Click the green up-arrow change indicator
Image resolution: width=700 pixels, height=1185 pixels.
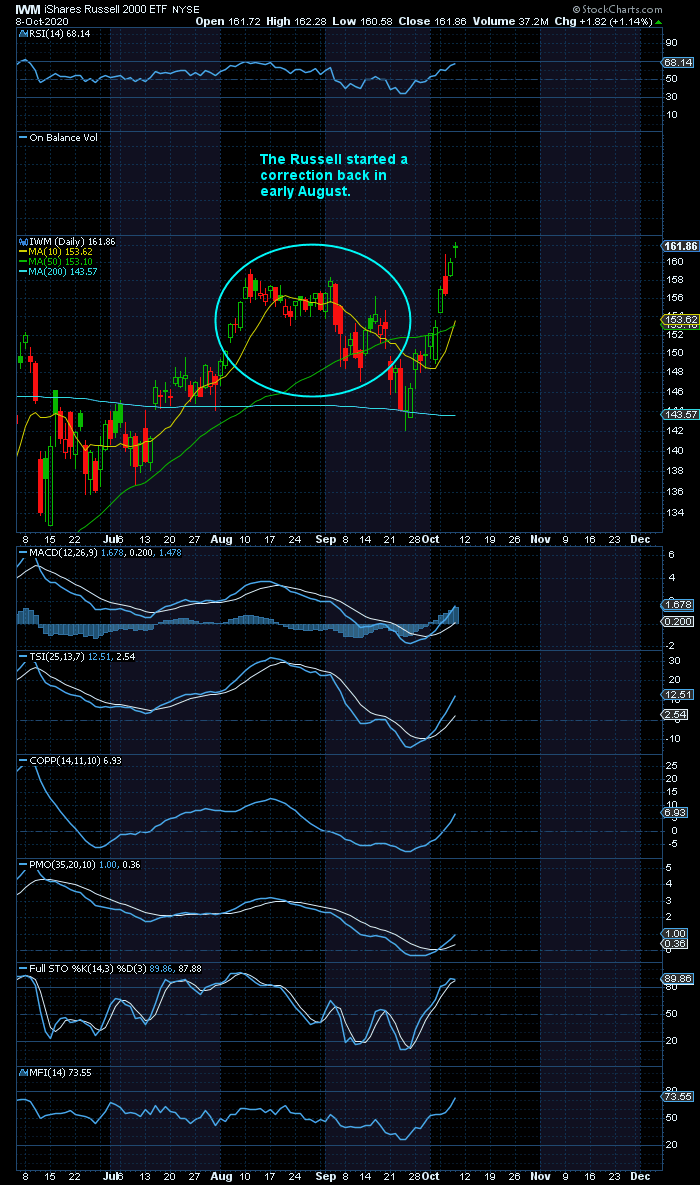[658, 22]
